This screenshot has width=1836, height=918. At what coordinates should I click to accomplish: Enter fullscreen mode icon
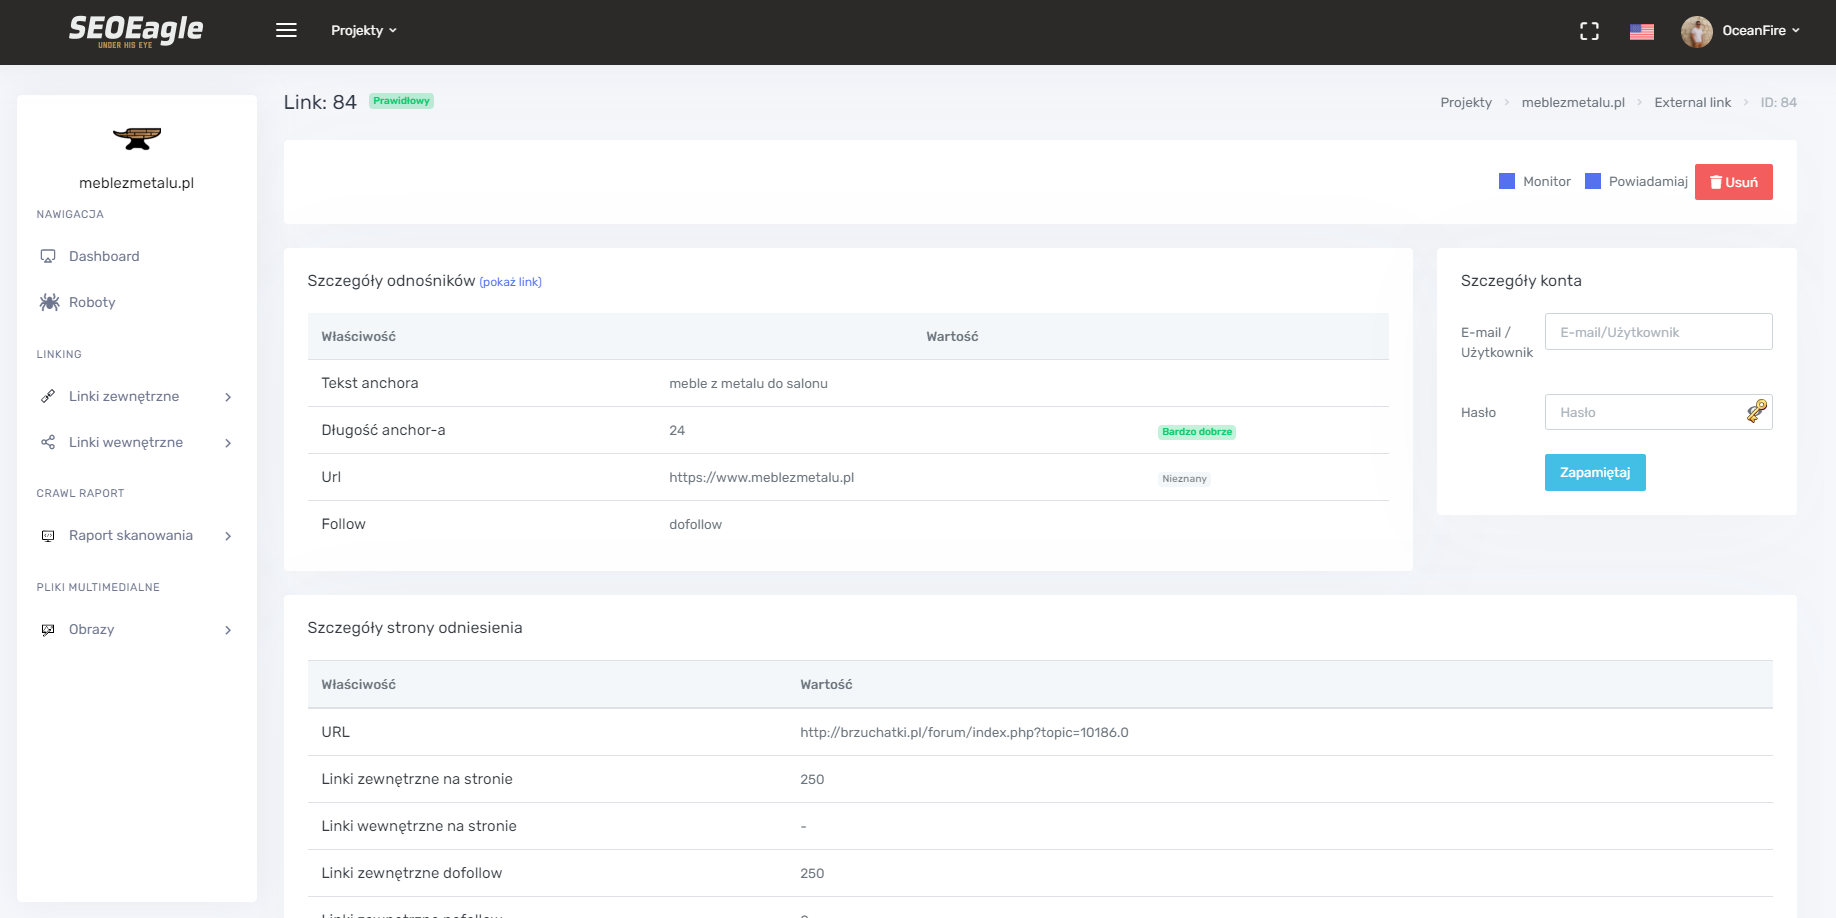coord(1589,31)
